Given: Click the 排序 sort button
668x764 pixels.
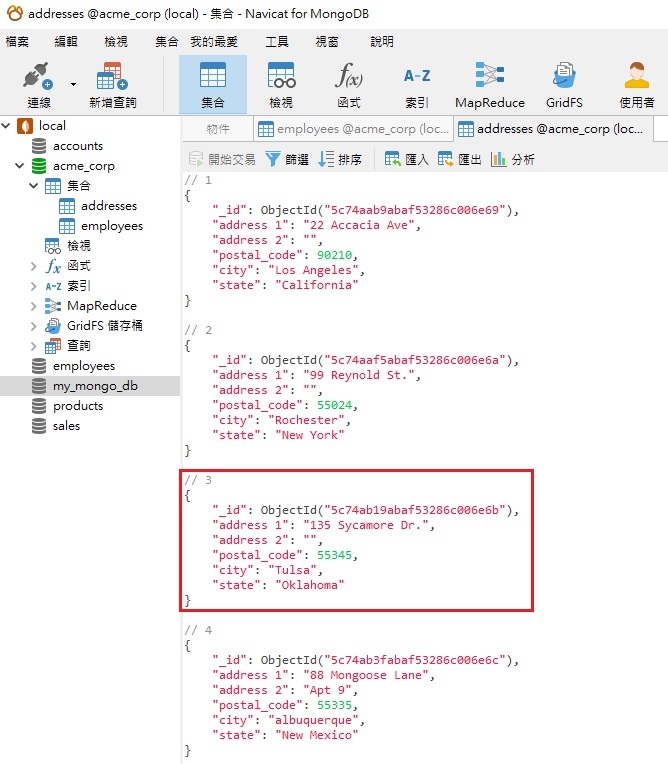Looking at the screenshot, I should coord(340,159).
